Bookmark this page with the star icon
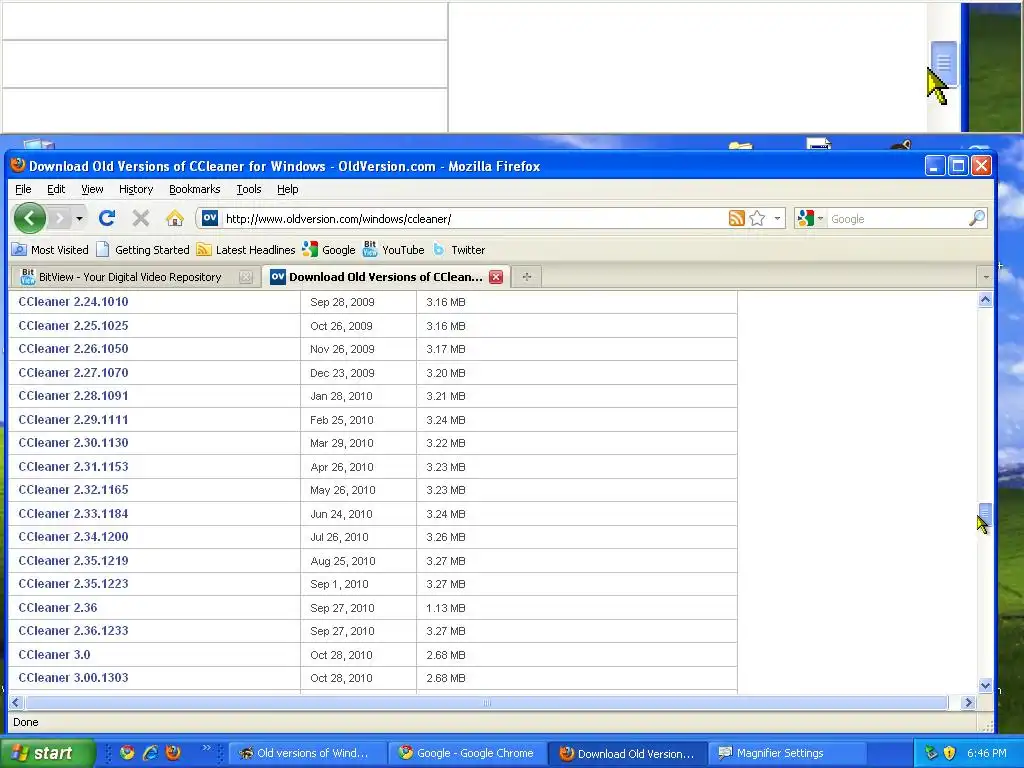The height and width of the screenshot is (768, 1024). click(x=757, y=218)
